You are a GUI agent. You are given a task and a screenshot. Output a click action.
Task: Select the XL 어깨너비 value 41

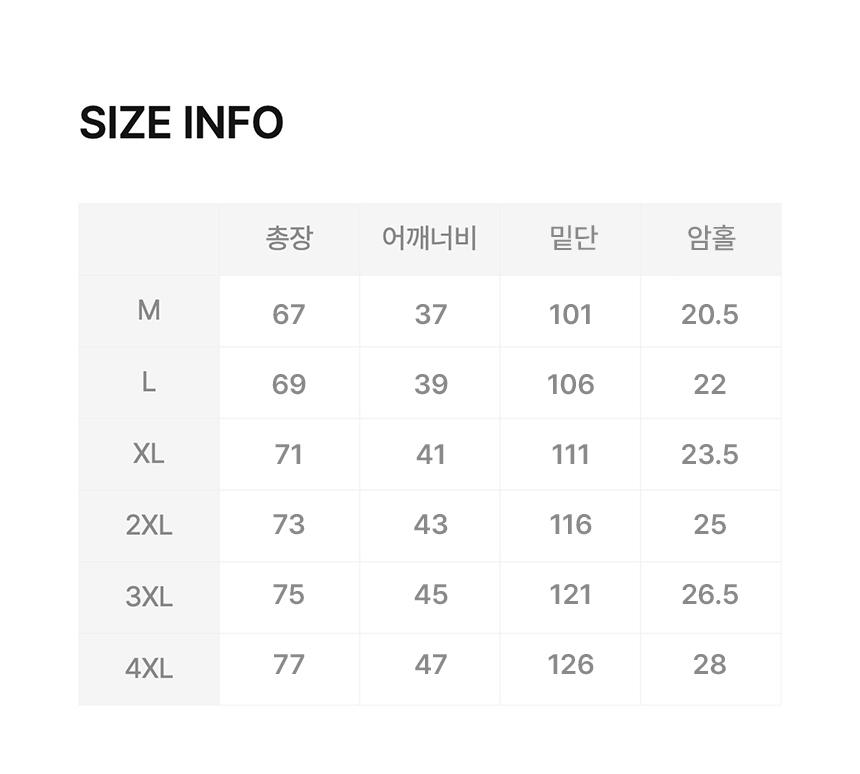tap(430, 454)
